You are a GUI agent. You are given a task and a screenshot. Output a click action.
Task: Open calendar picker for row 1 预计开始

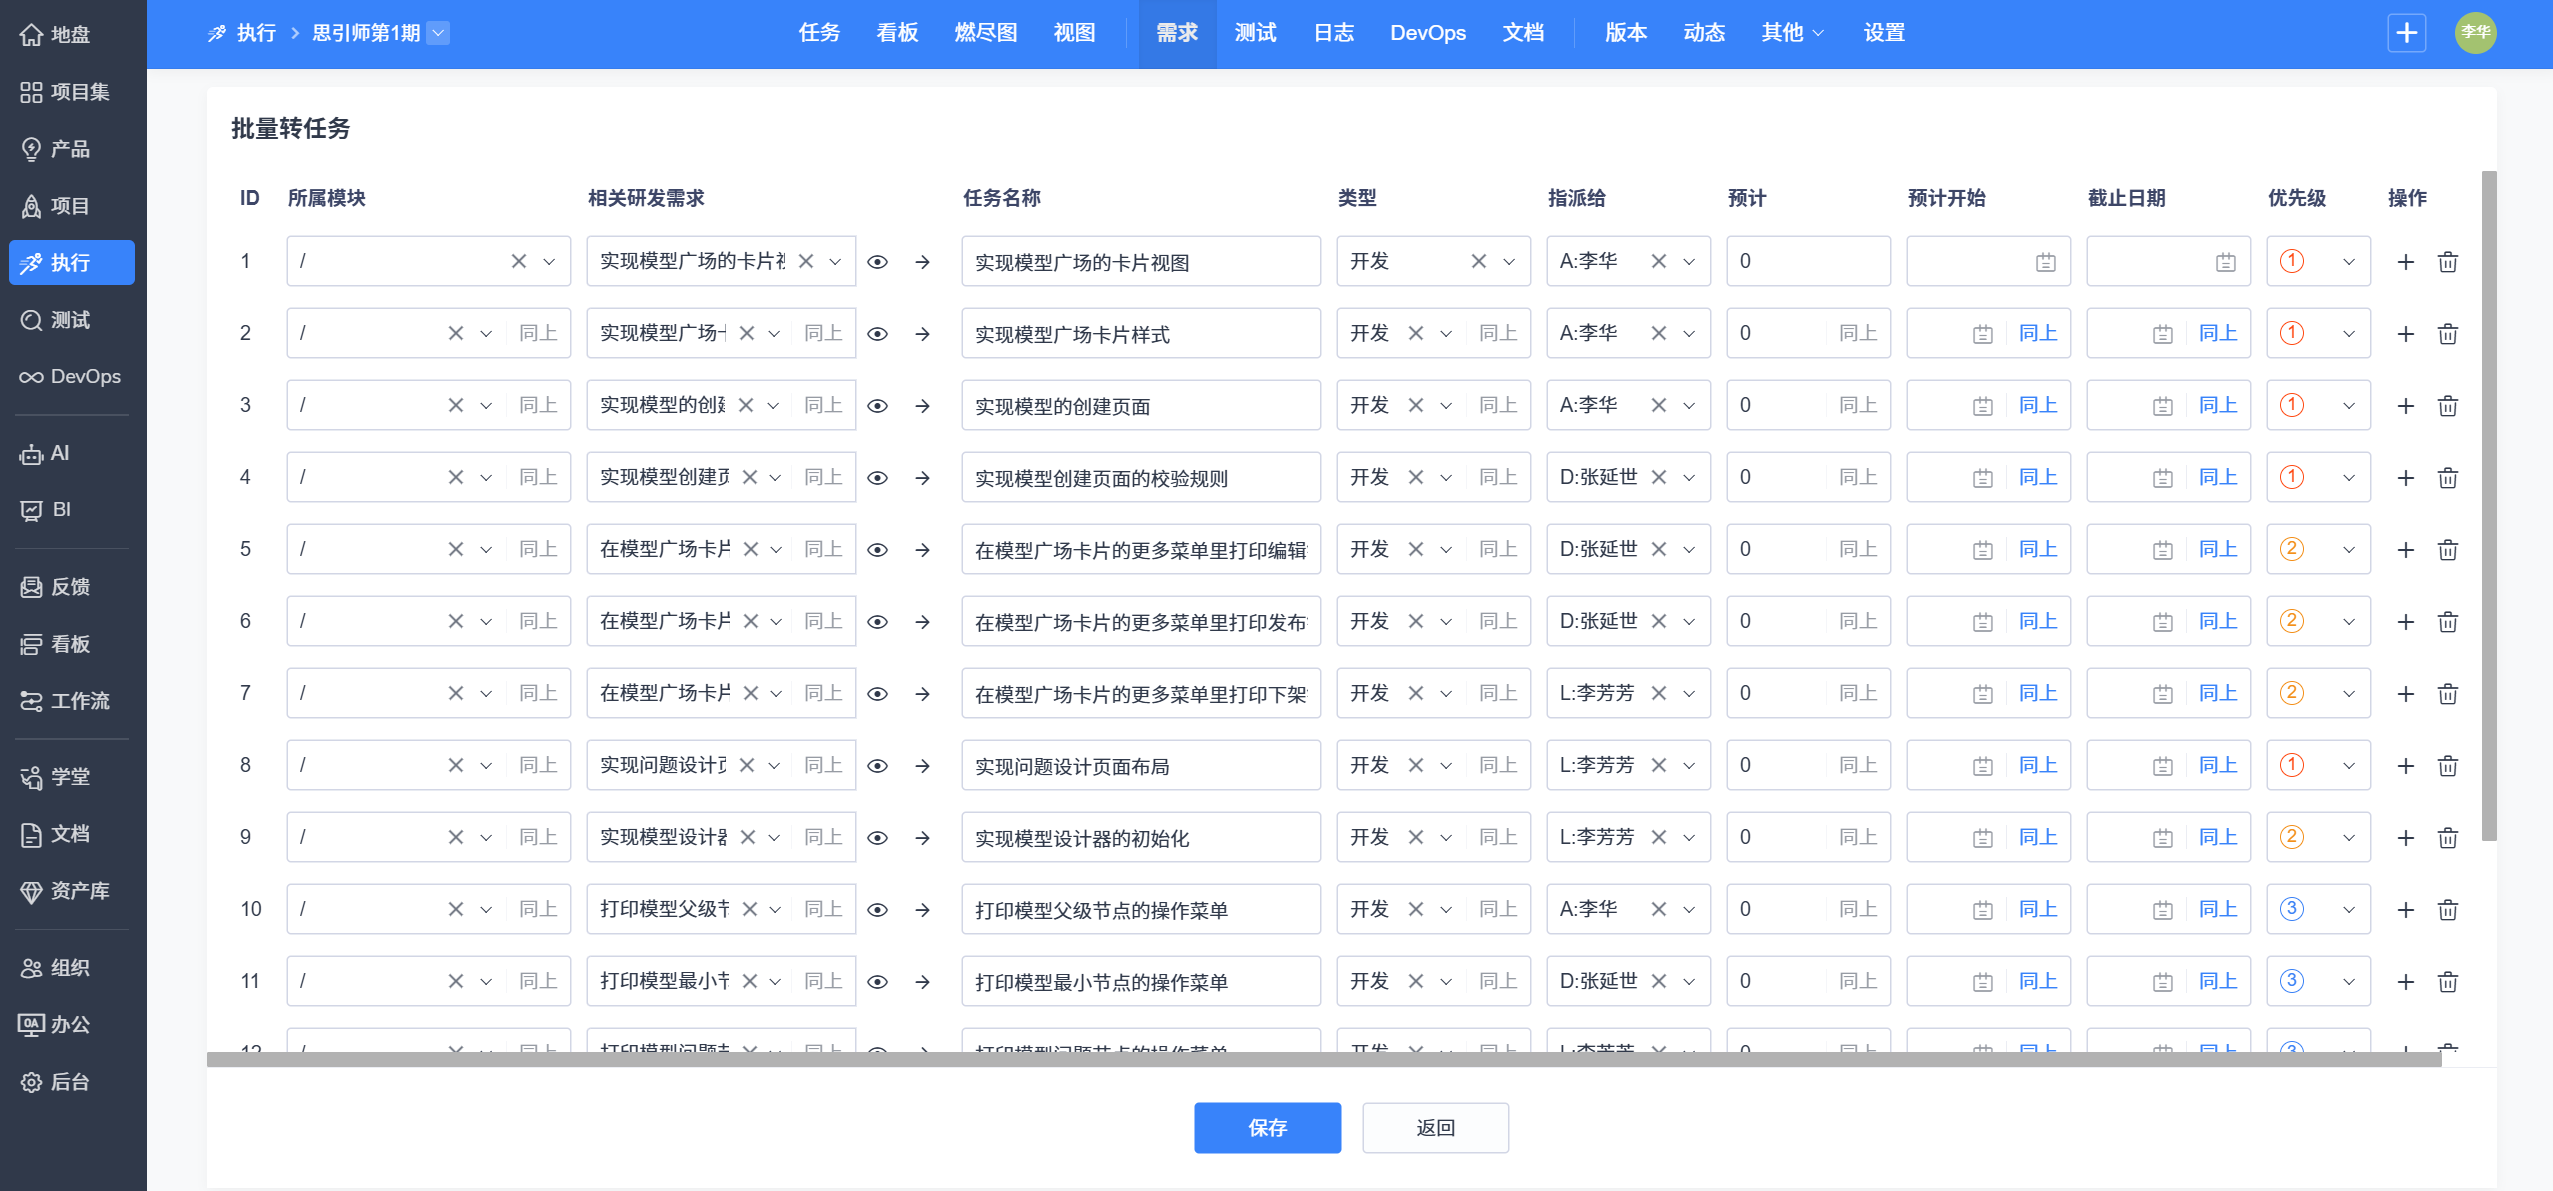click(2045, 262)
